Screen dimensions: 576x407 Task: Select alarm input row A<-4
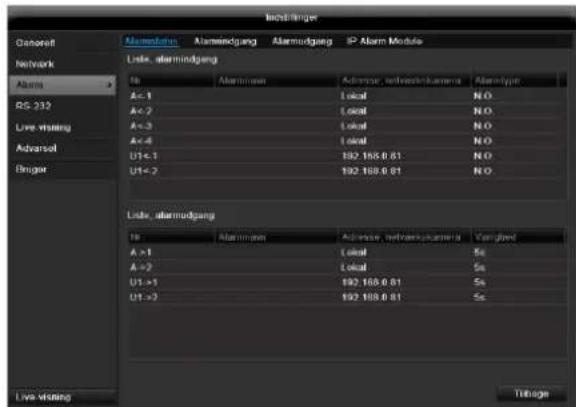tap(347, 141)
